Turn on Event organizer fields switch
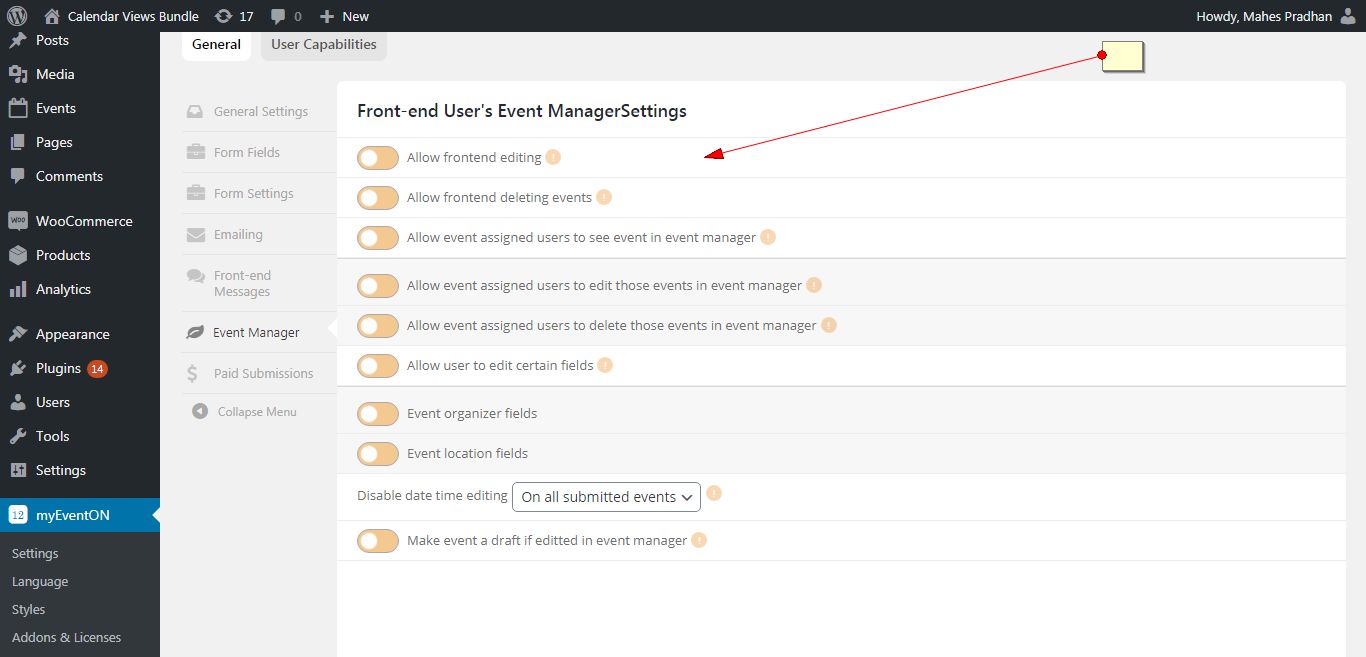The image size is (1366, 657). [x=378, y=414]
